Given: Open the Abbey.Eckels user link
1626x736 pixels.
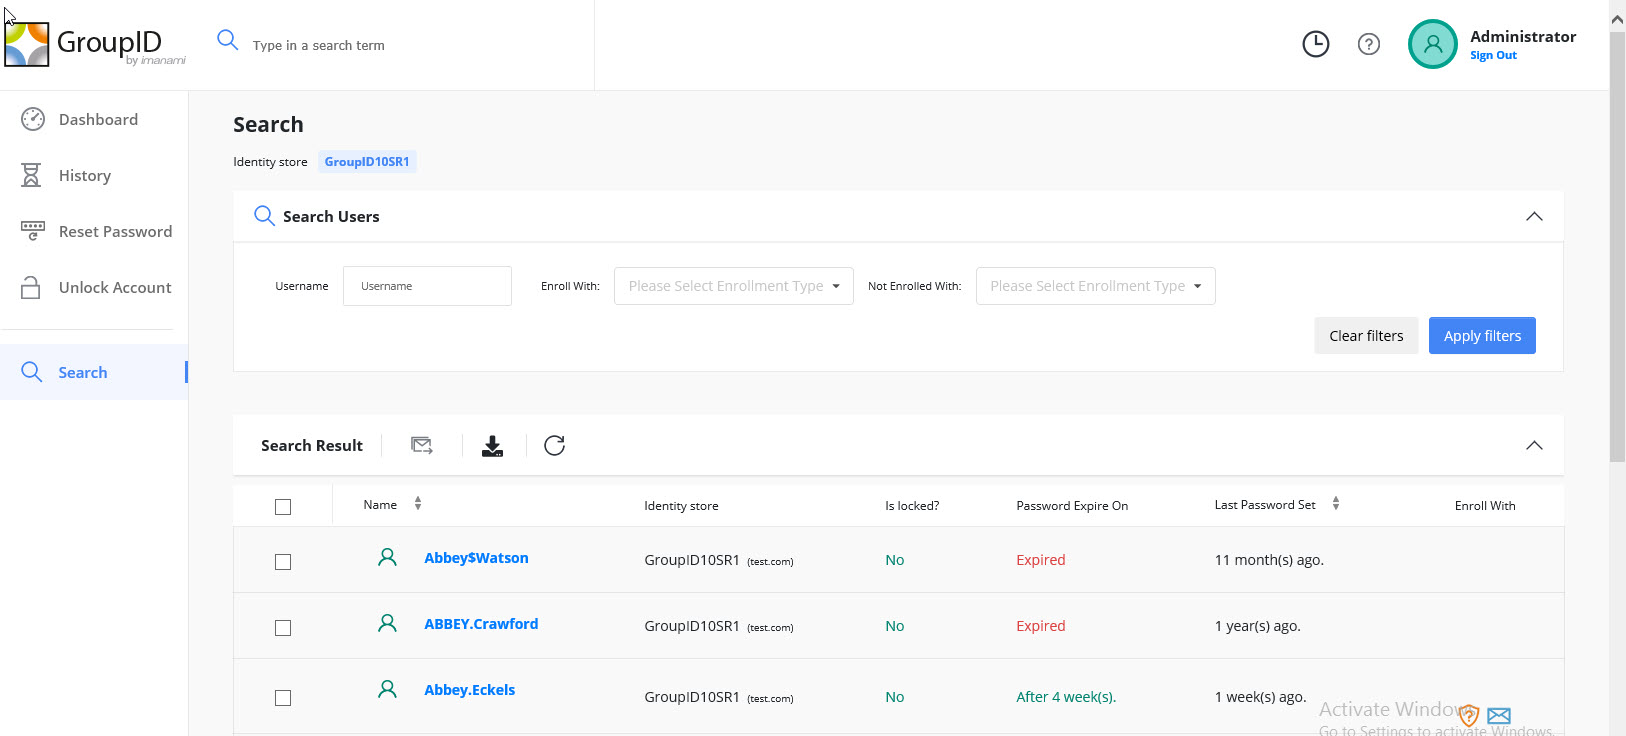Looking at the screenshot, I should pyautogui.click(x=469, y=690).
